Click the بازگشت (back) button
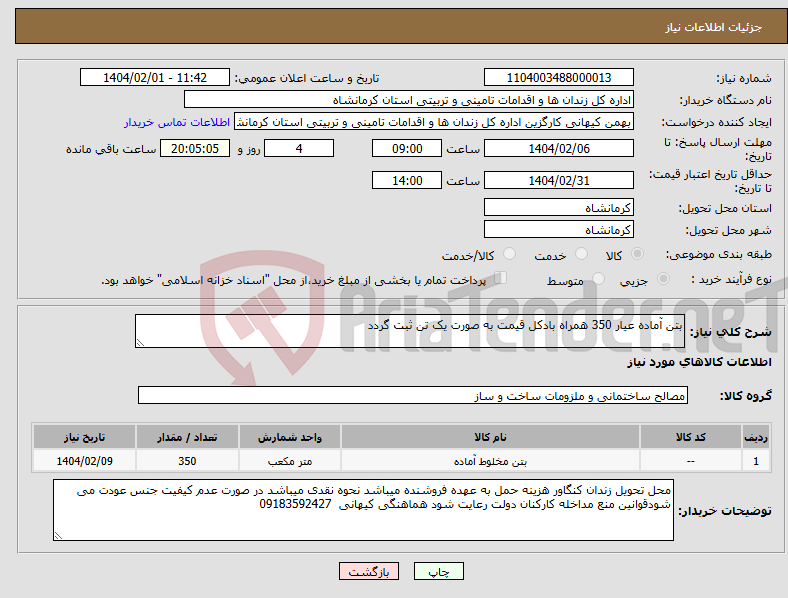This screenshot has width=788, height=598. pyautogui.click(x=369, y=571)
